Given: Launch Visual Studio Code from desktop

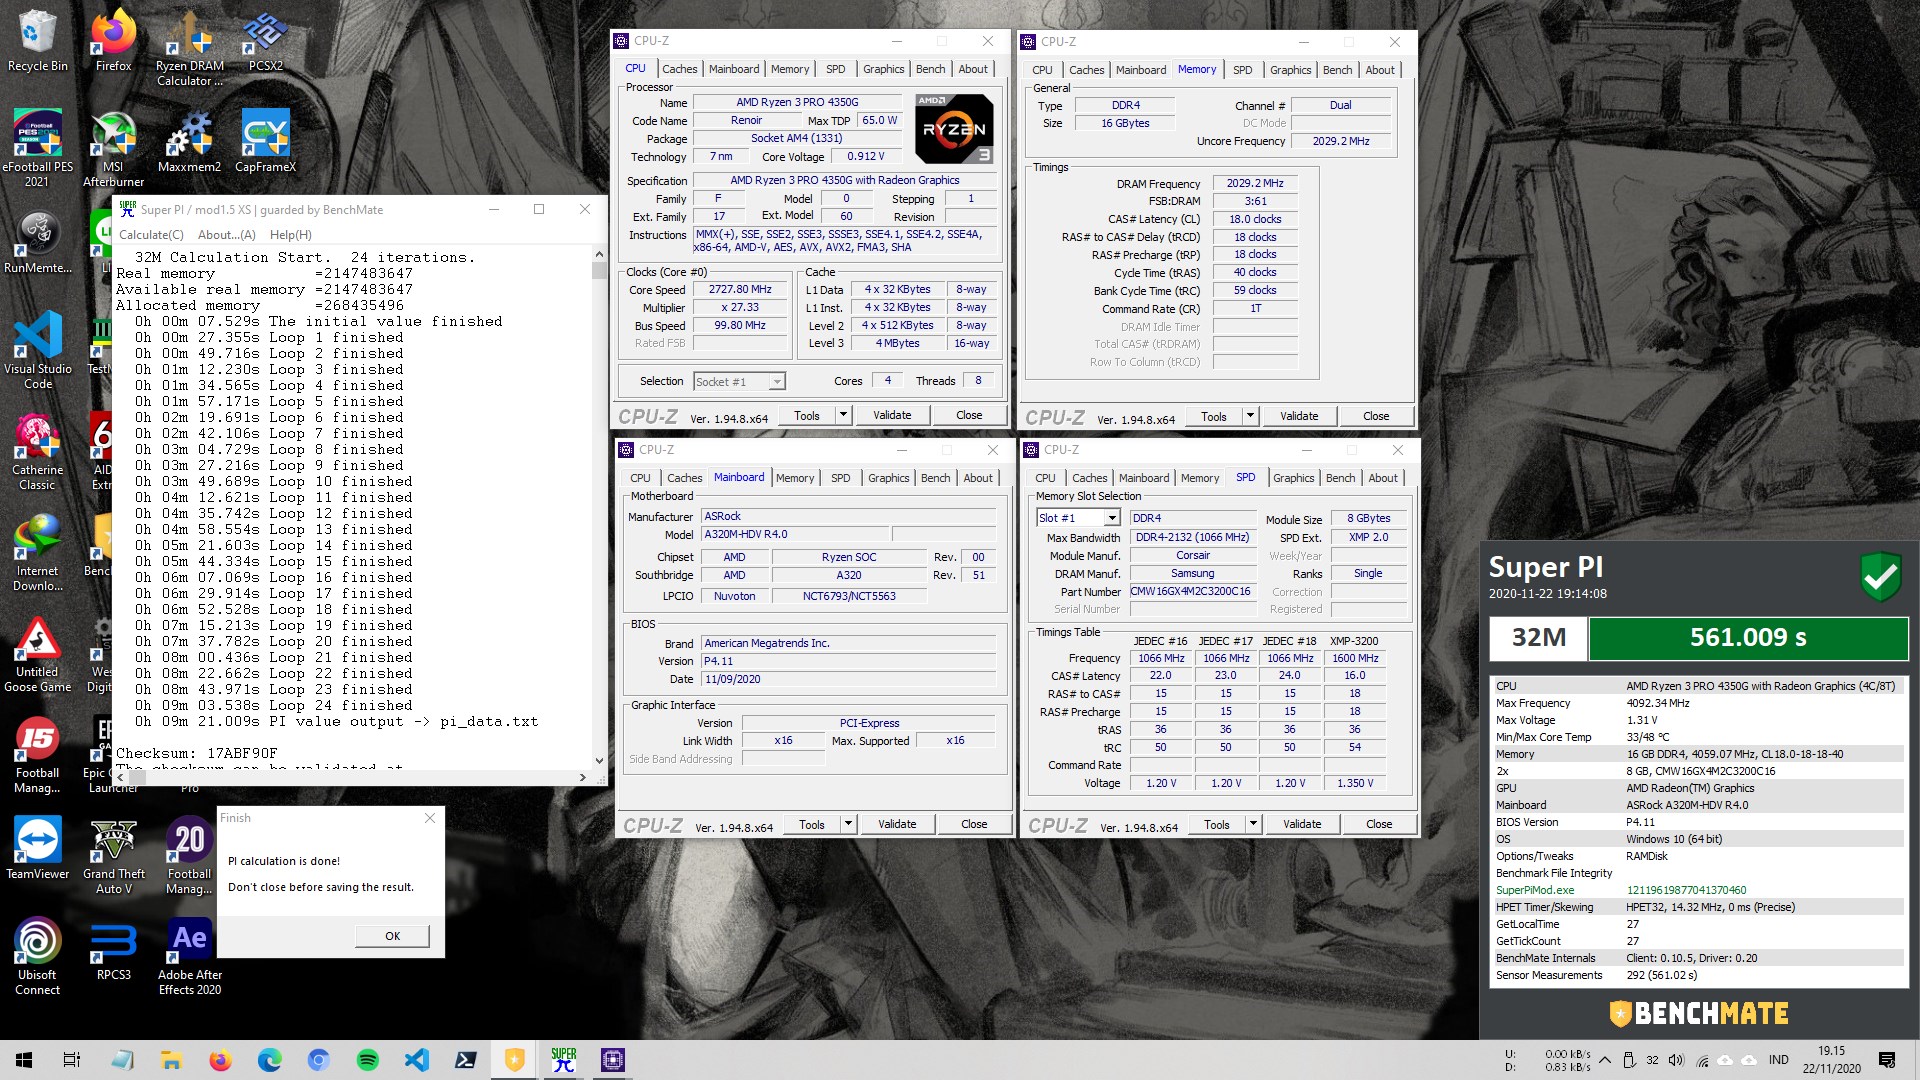Looking at the screenshot, I should [x=38, y=350].
